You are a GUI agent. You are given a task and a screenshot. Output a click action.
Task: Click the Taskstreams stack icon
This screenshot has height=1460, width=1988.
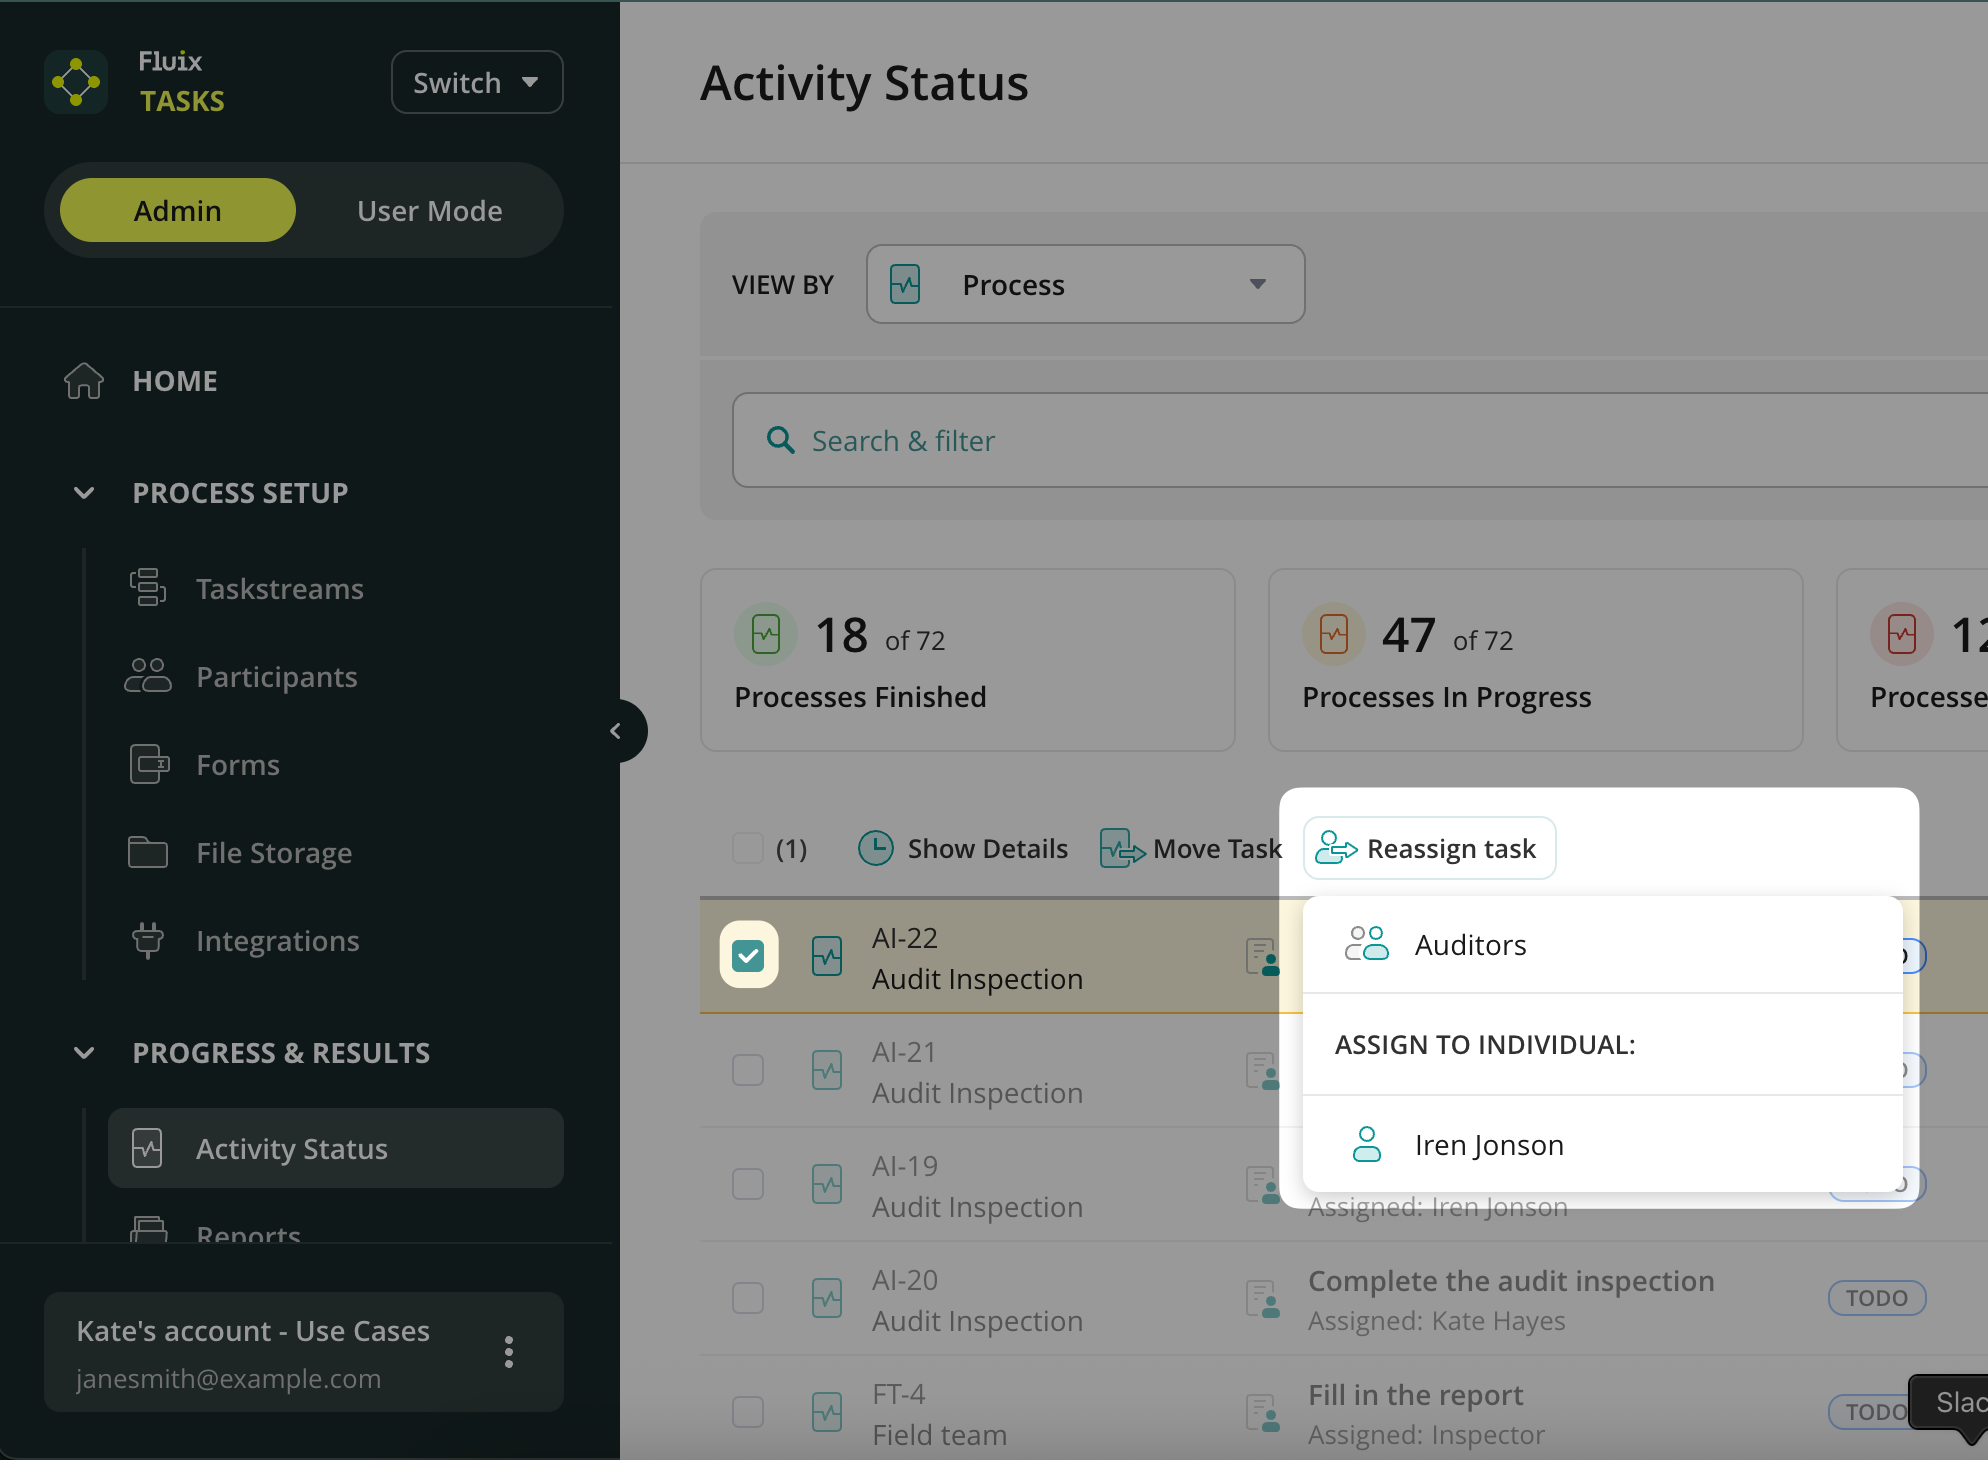click(x=148, y=588)
